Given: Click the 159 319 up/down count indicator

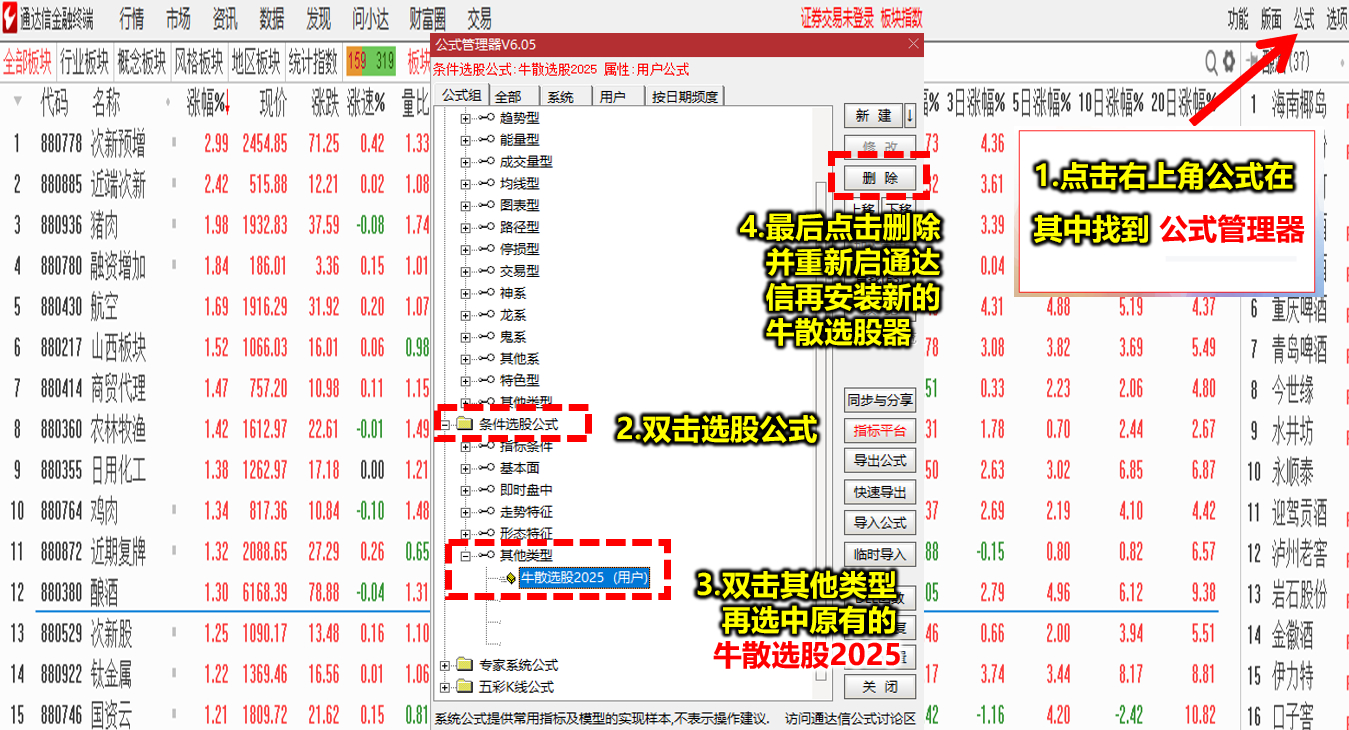Looking at the screenshot, I should [x=371, y=62].
